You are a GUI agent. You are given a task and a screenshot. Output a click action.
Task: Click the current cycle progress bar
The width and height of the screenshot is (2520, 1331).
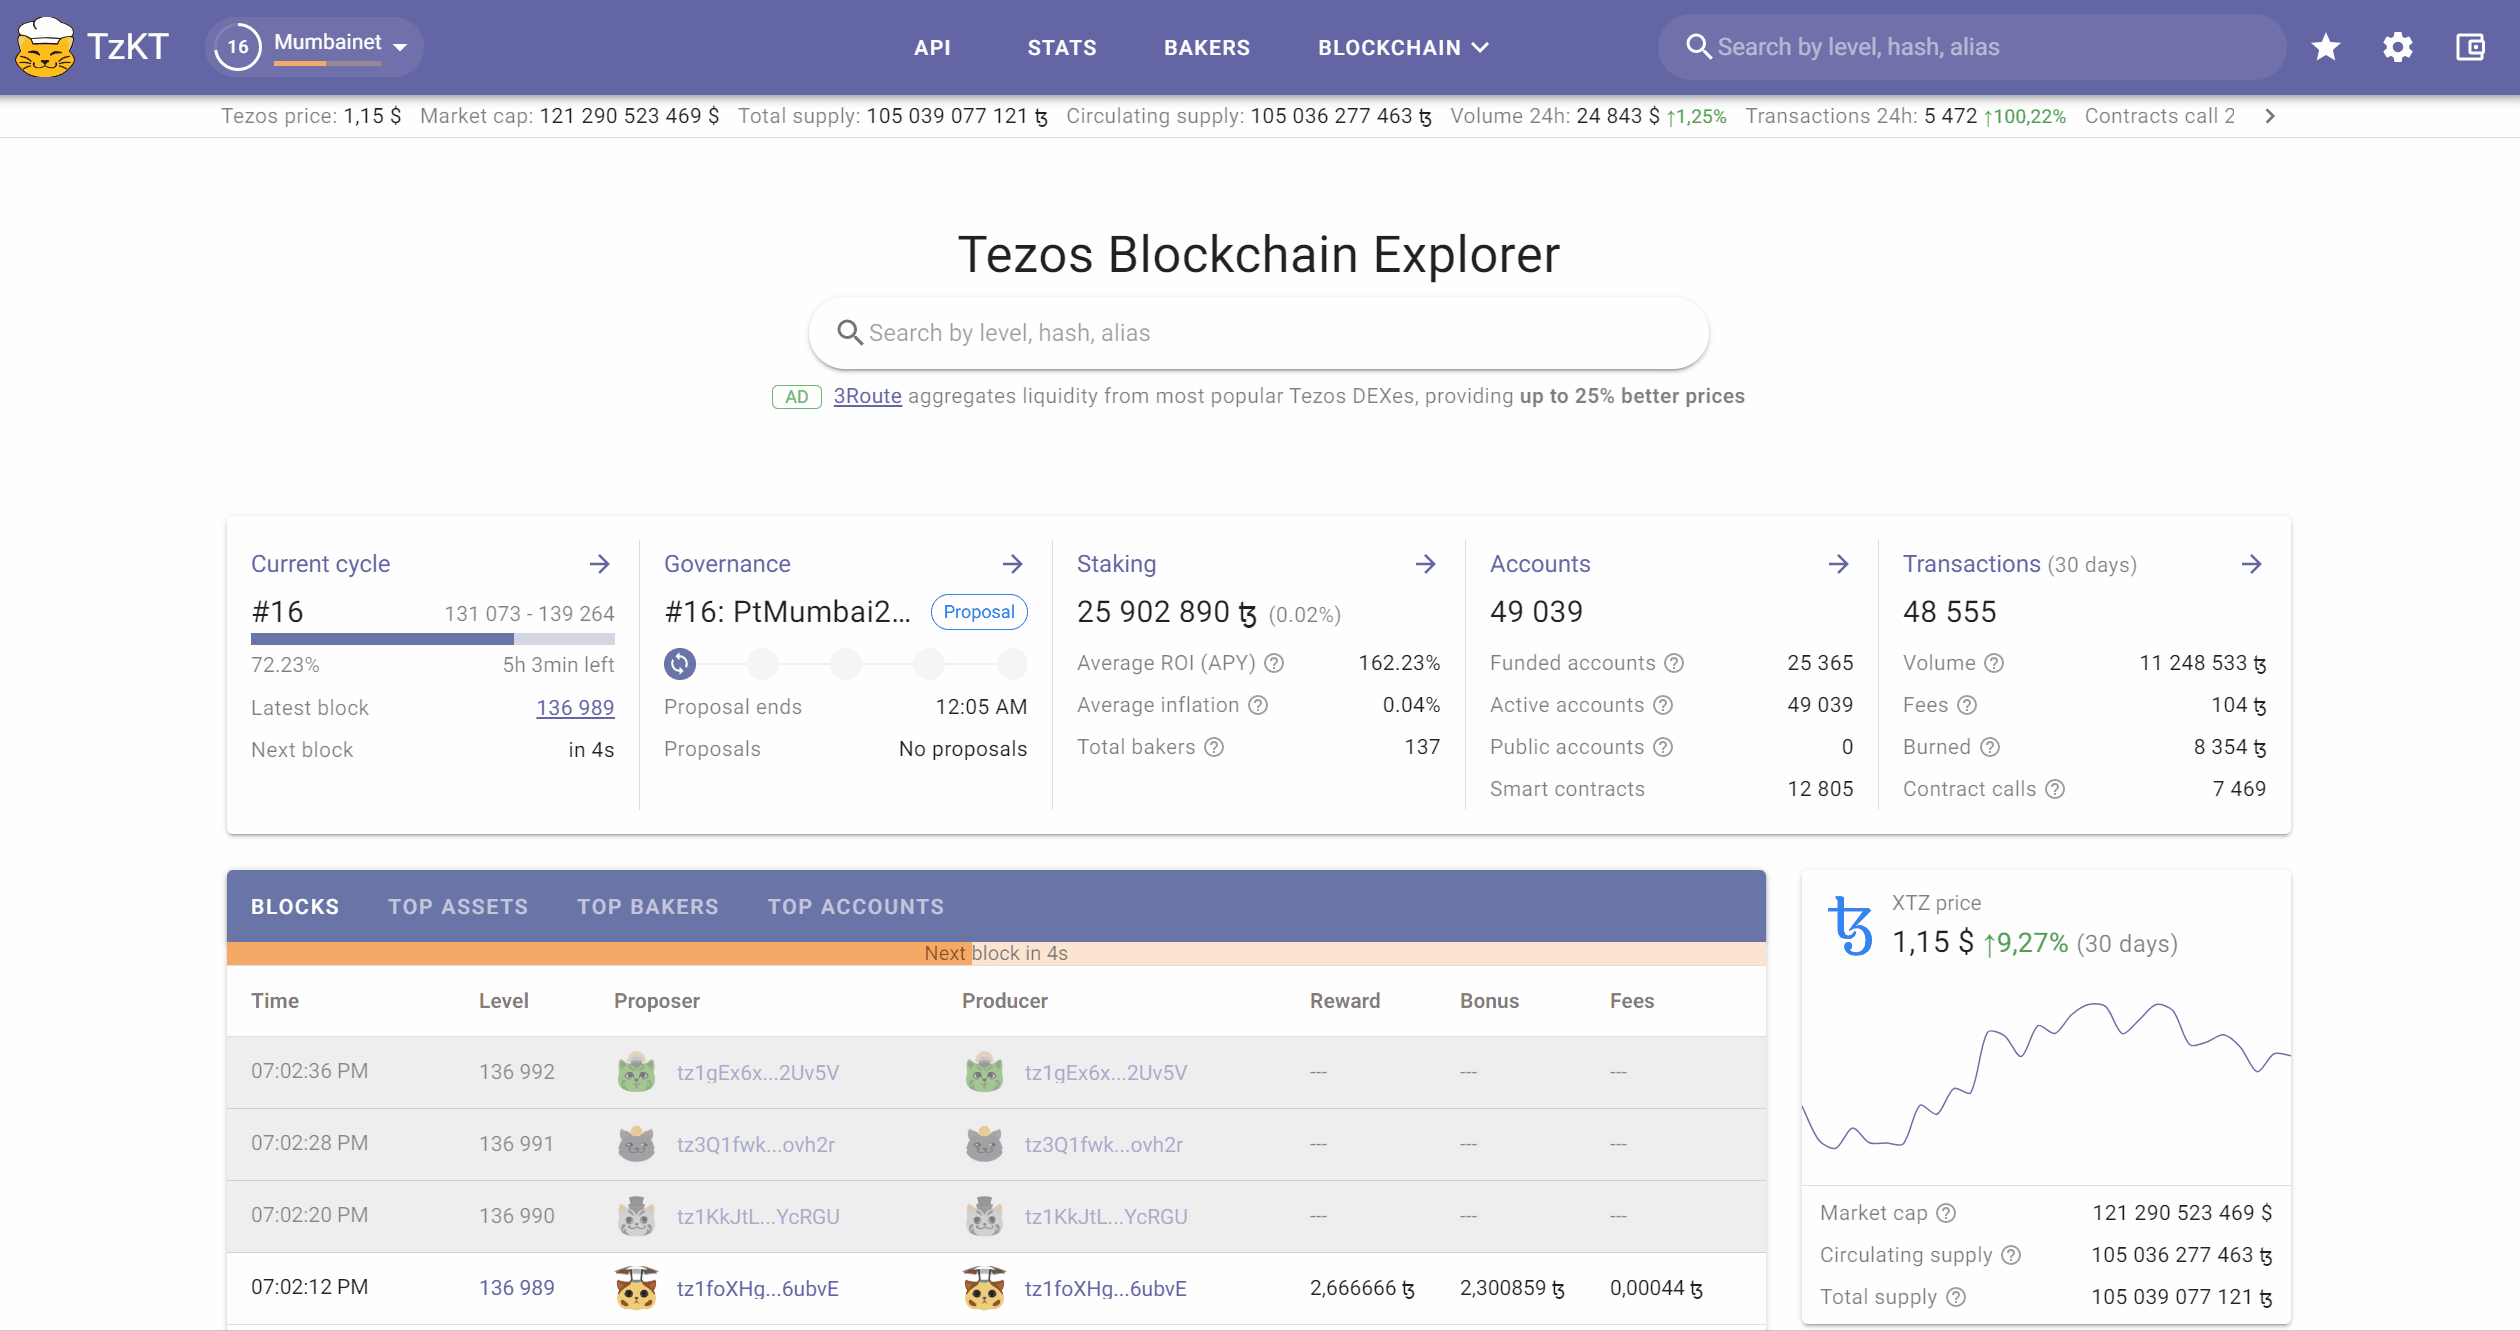click(432, 638)
